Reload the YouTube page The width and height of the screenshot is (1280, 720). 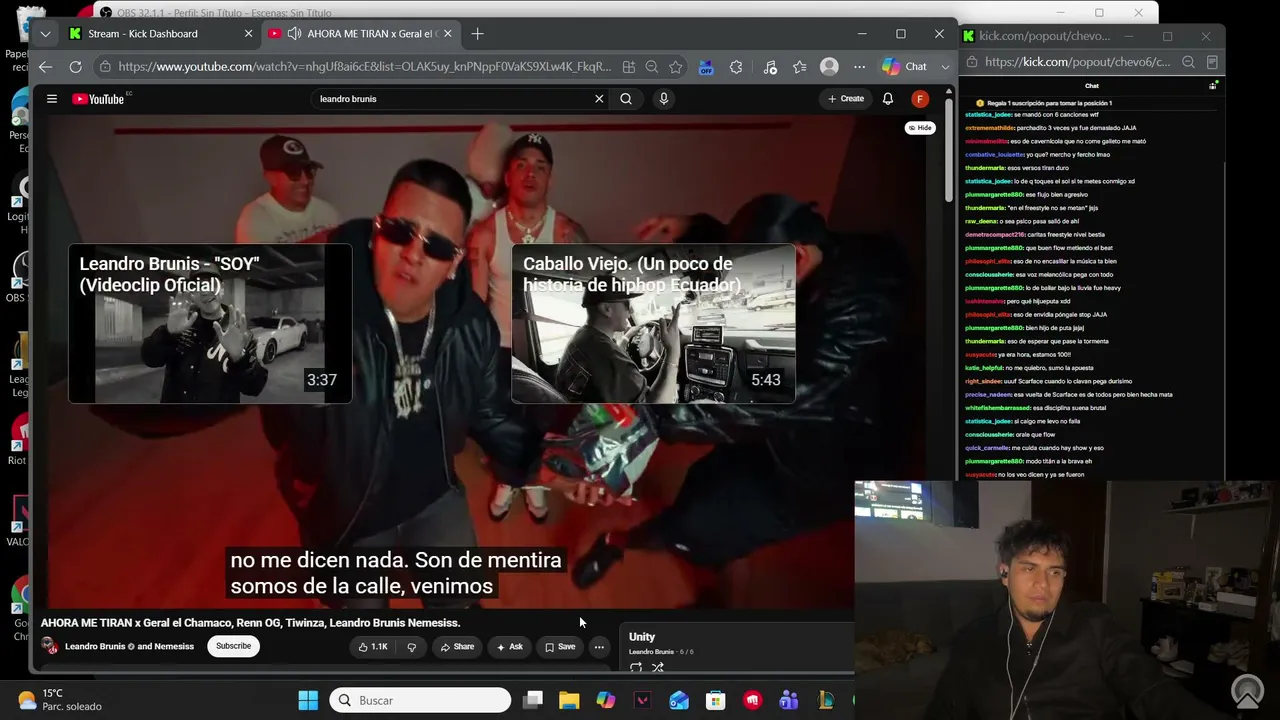click(x=75, y=67)
